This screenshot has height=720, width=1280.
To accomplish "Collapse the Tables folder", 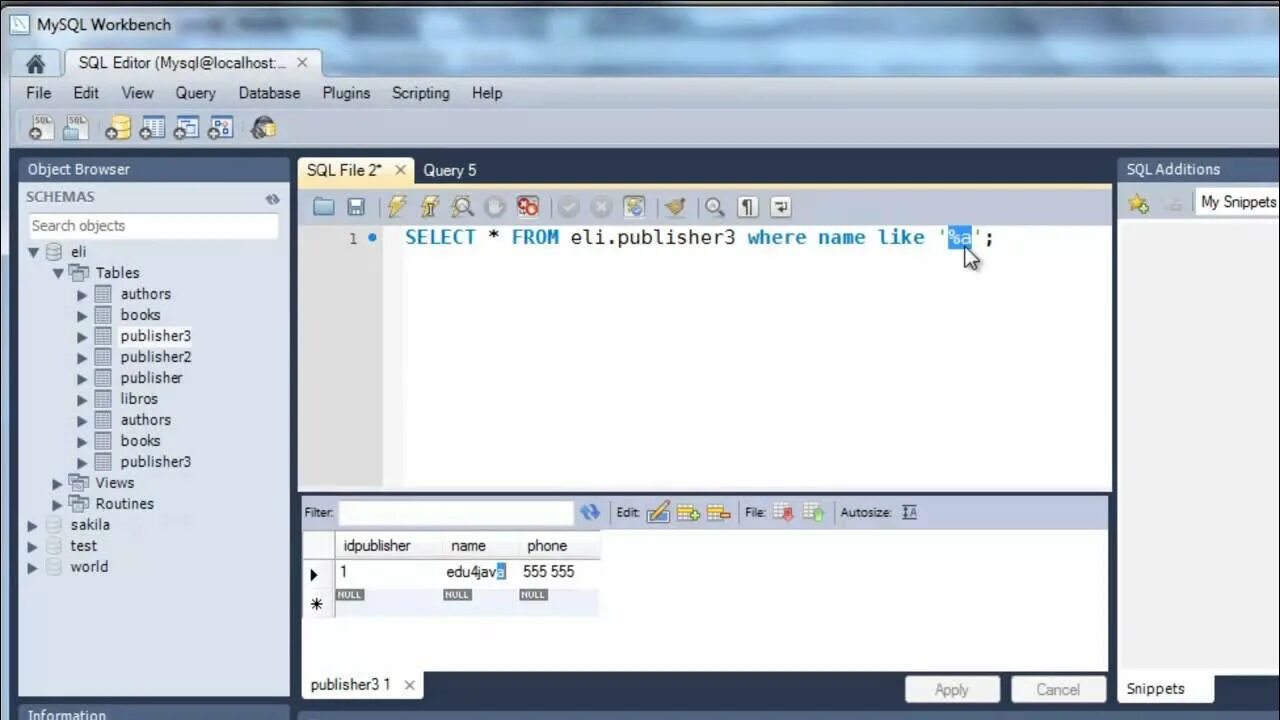I will pos(58,273).
